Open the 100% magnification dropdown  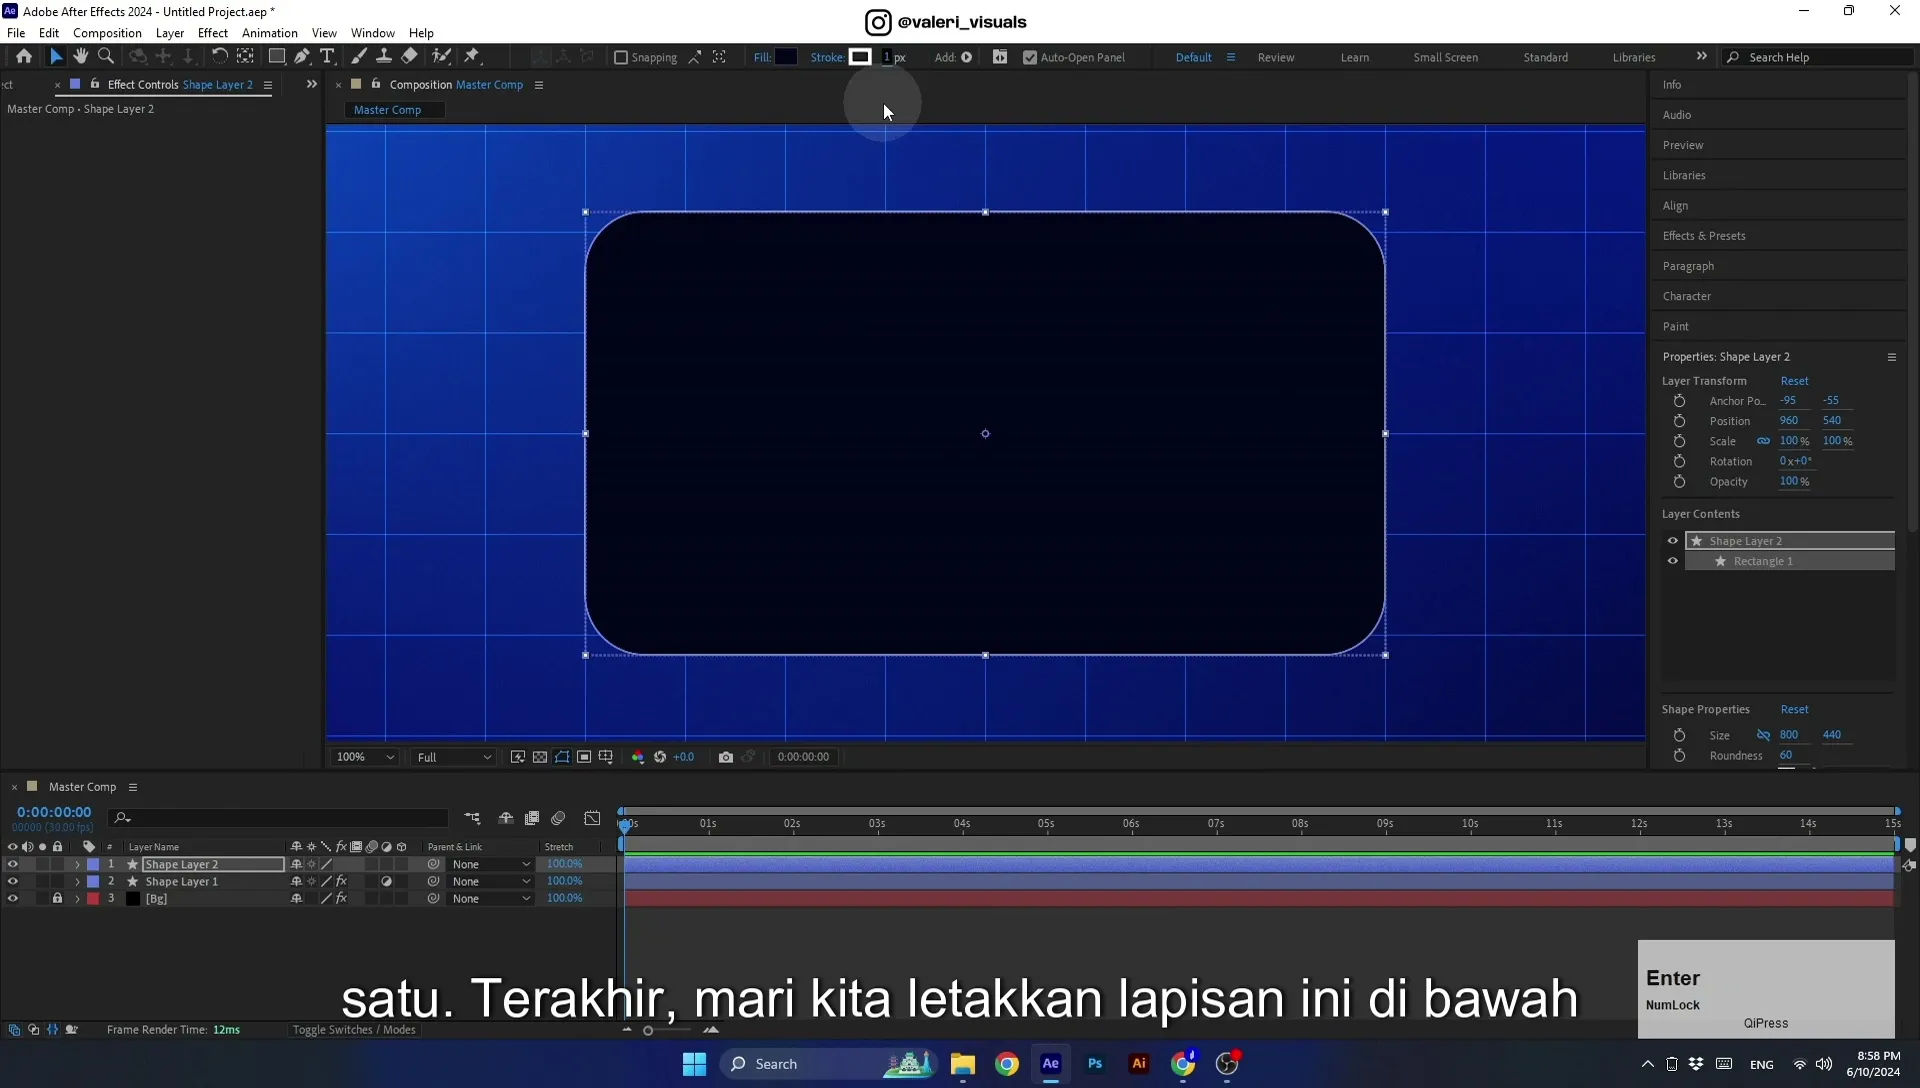click(364, 757)
